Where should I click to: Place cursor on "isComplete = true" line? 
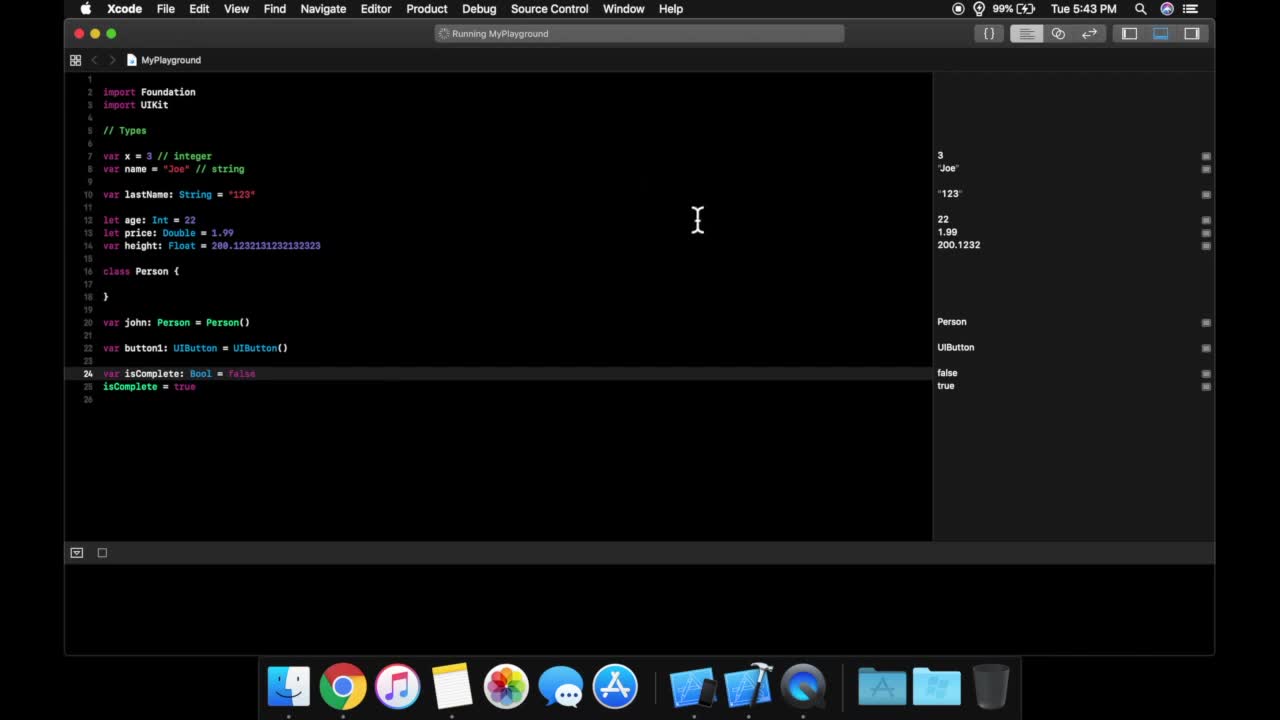point(149,387)
